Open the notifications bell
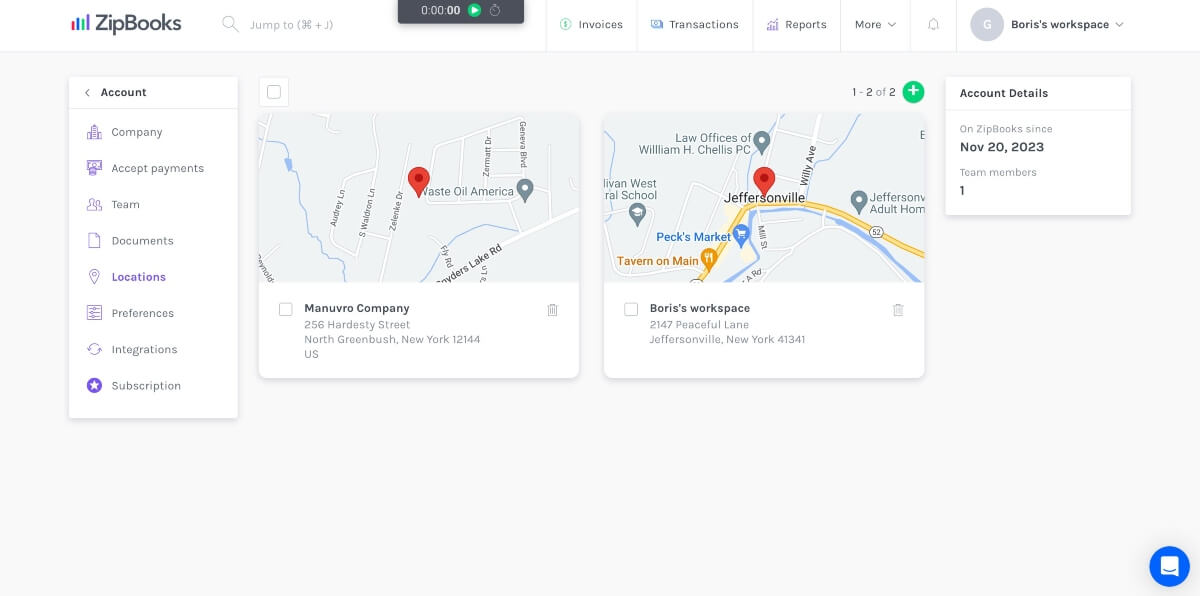Image resolution: width=1200 pixels, height=596 pixels. tap(933, 24)
